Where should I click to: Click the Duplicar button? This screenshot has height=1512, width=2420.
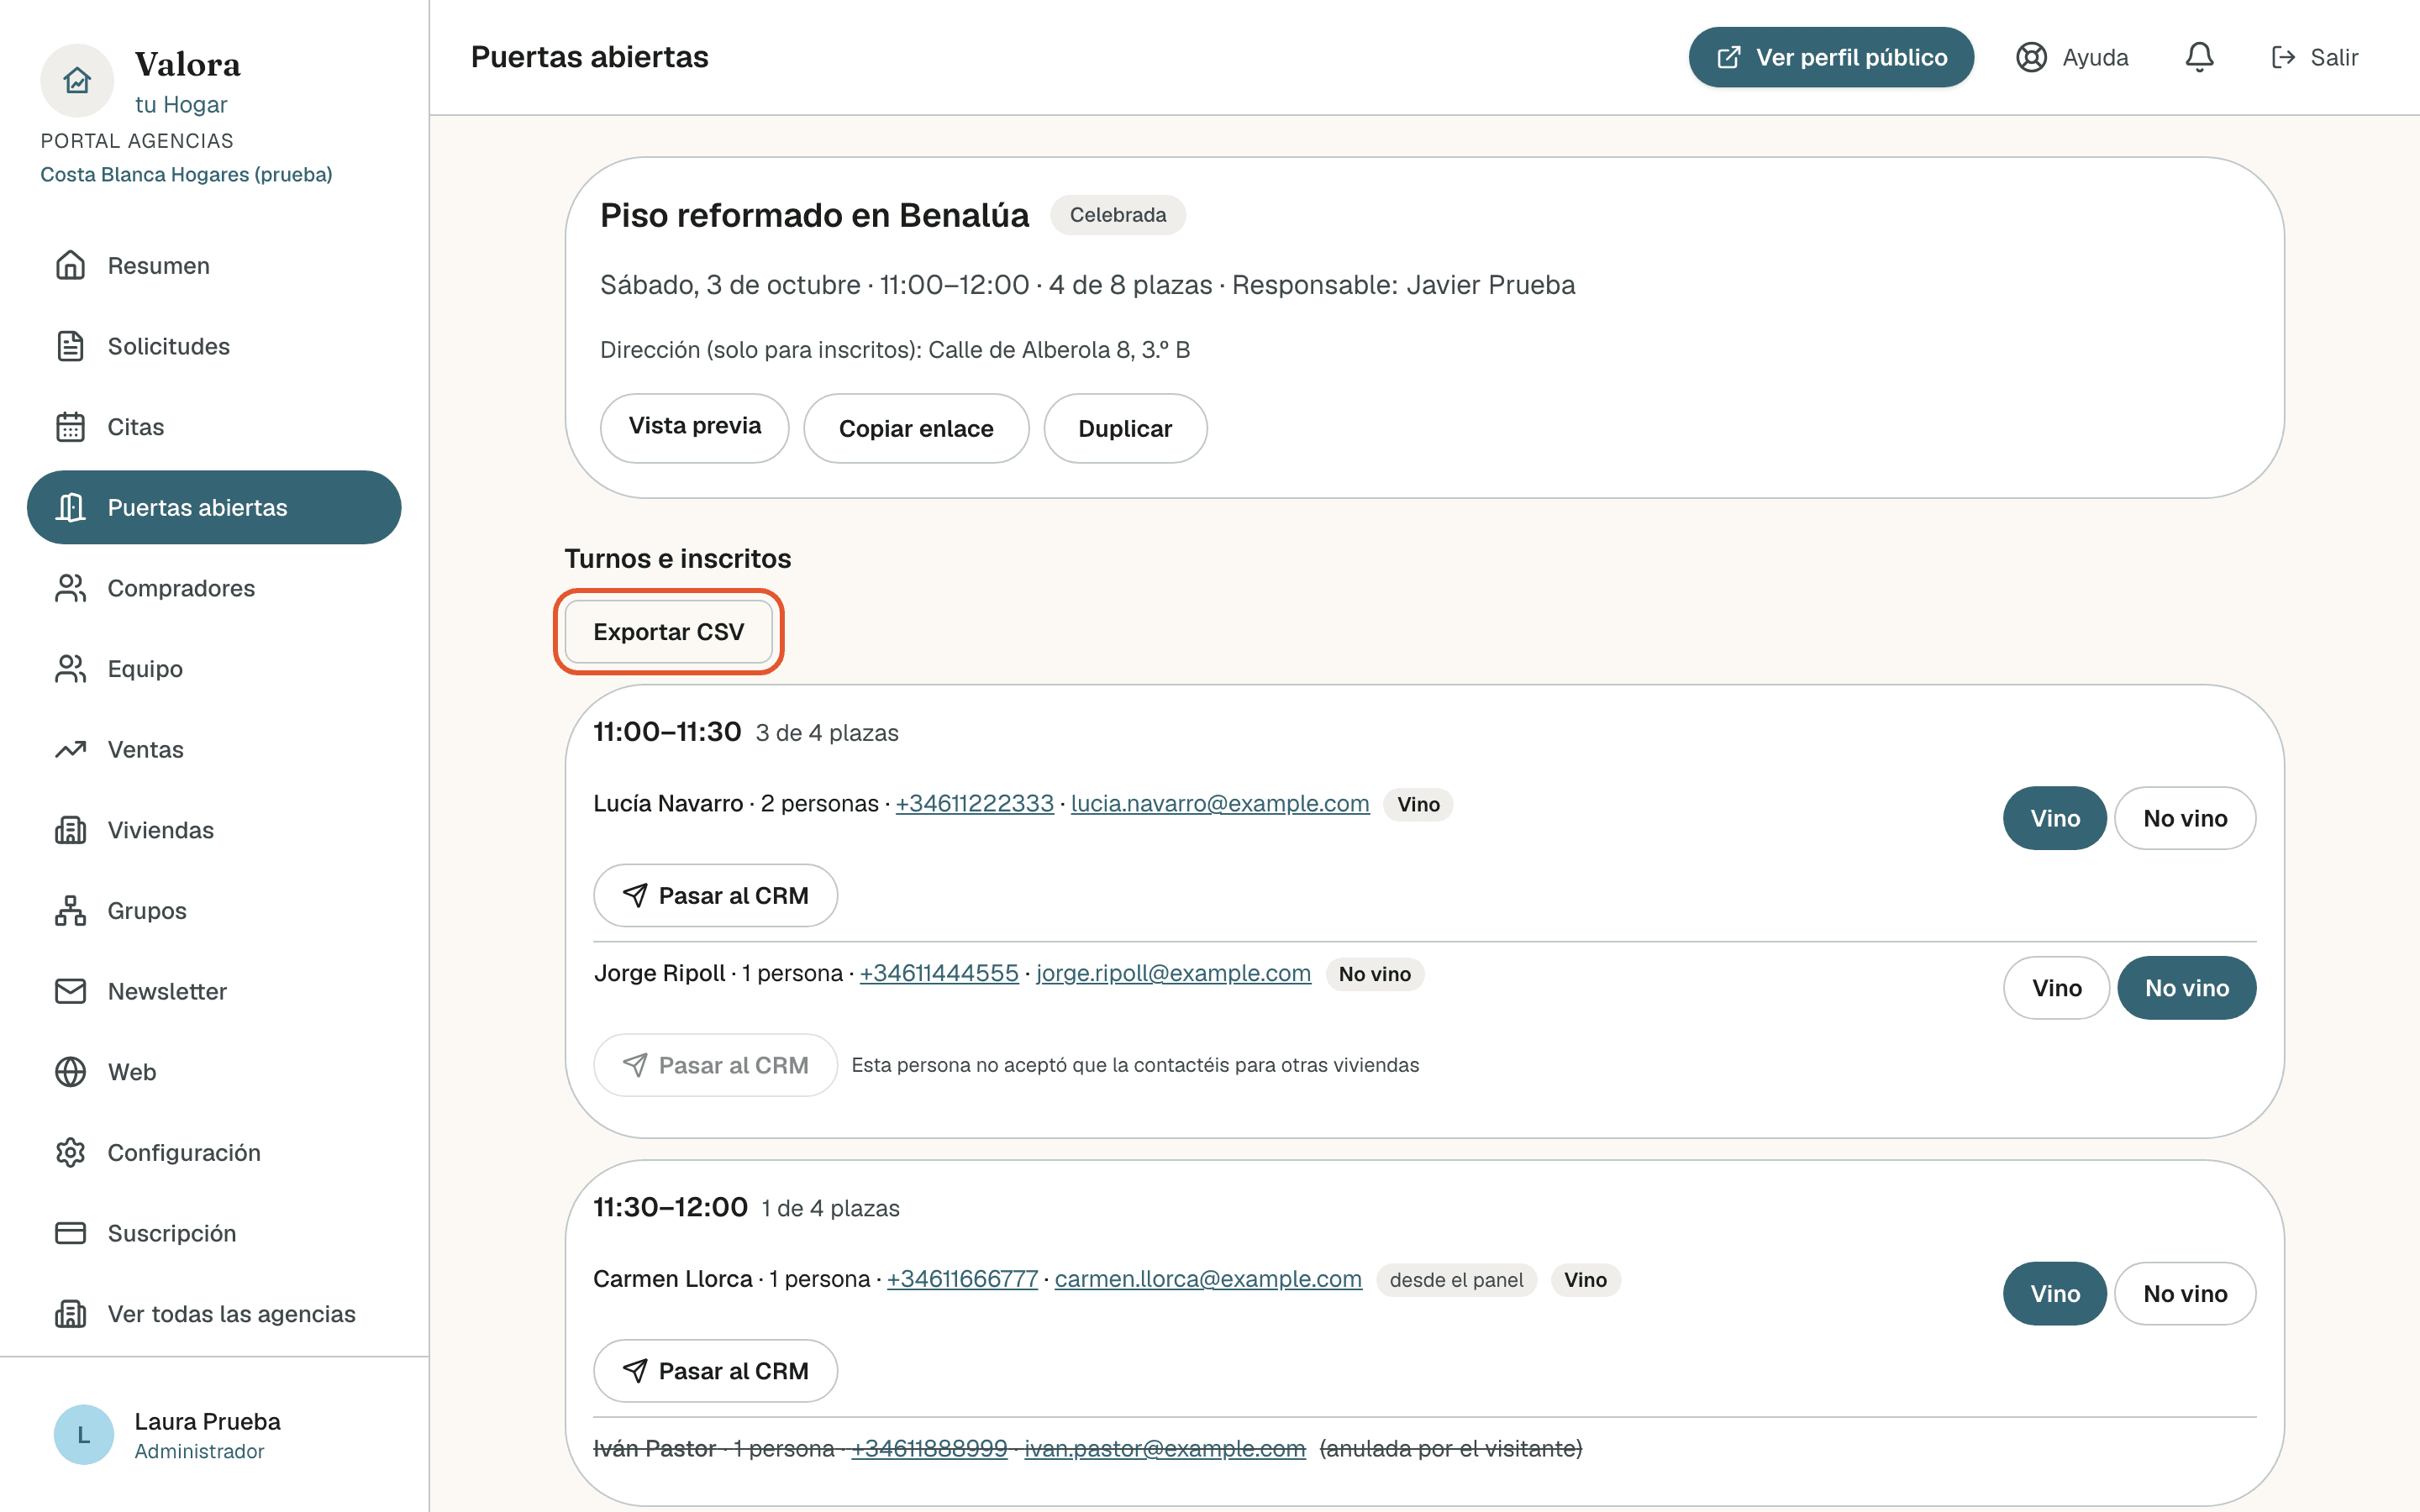1125,428
